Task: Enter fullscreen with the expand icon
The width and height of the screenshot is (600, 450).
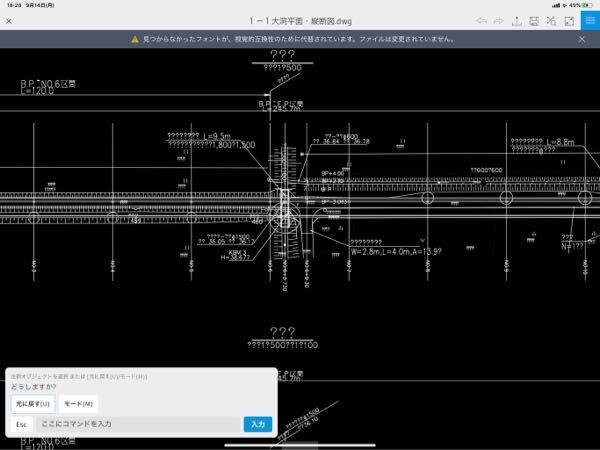Action: (568, 20)
